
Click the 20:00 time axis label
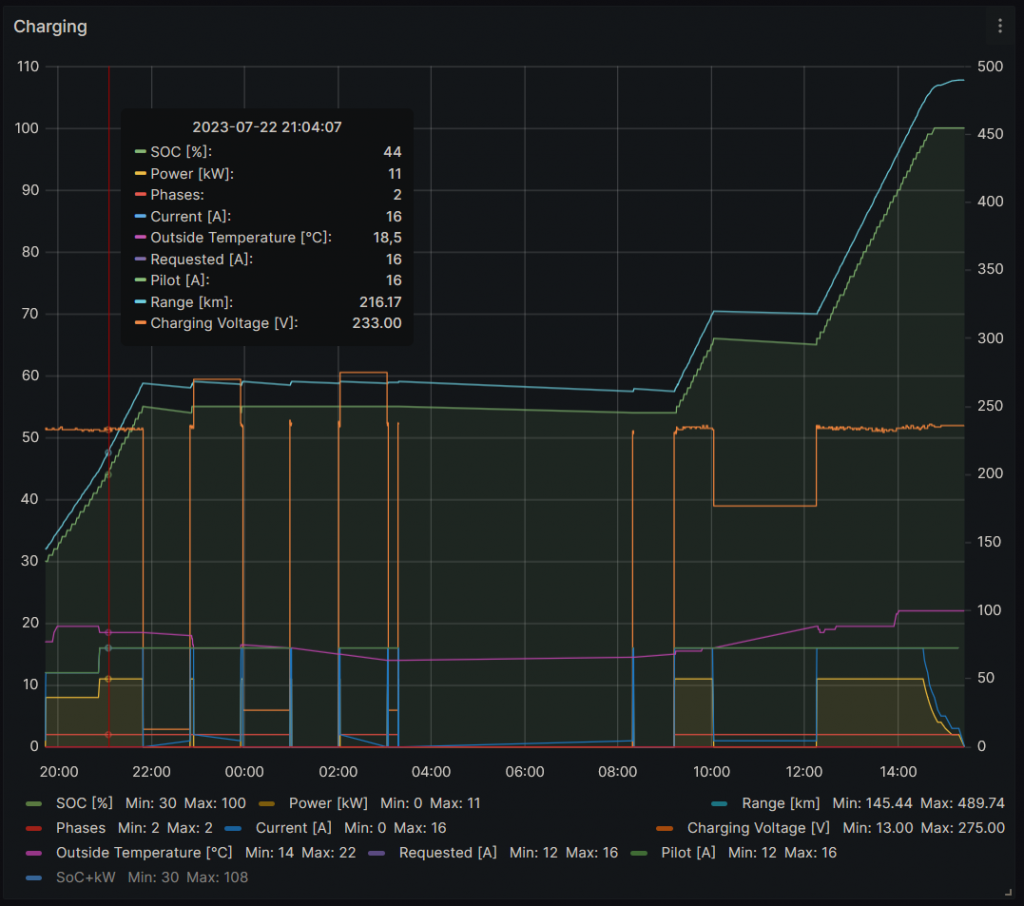(x=59, y=772)
